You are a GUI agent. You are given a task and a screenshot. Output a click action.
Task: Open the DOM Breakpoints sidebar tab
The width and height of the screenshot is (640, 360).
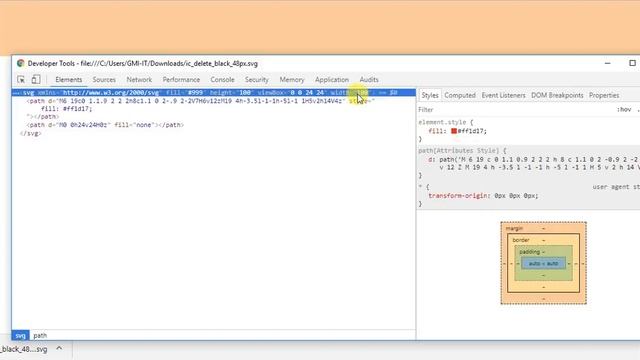pyautogui.click(x=557, y=95)
